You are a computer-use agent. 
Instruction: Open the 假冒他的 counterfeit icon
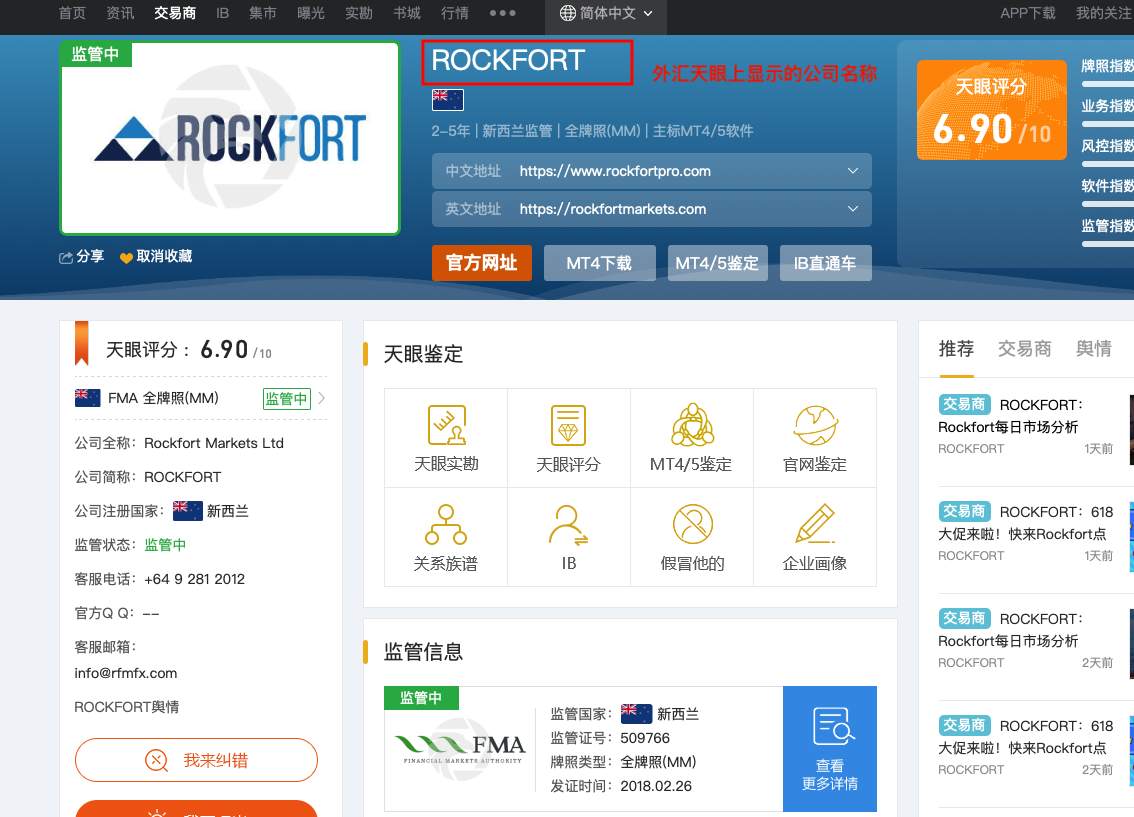click(692, 524)
